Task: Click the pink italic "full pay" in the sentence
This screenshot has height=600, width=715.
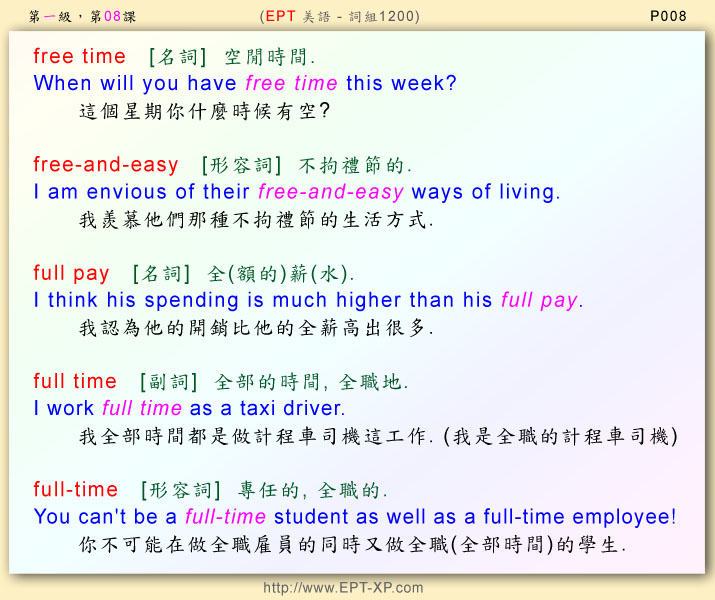Action: (539, 300)
